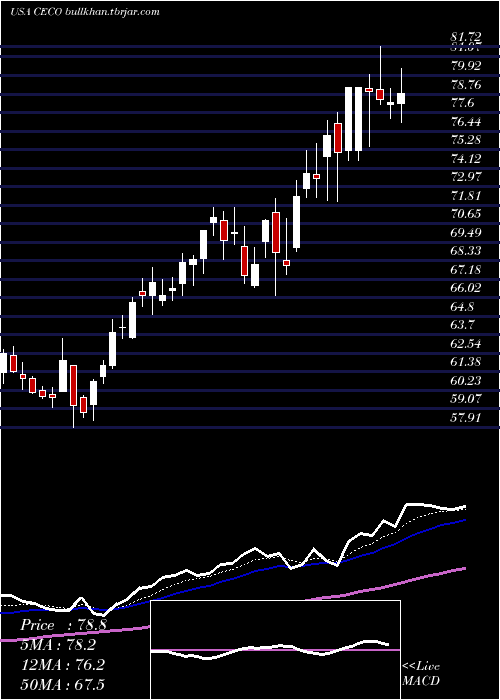This screenshot has width=500, height=700.
Task: Click the 77.6 price axis label
Action: tap(463, 103)
